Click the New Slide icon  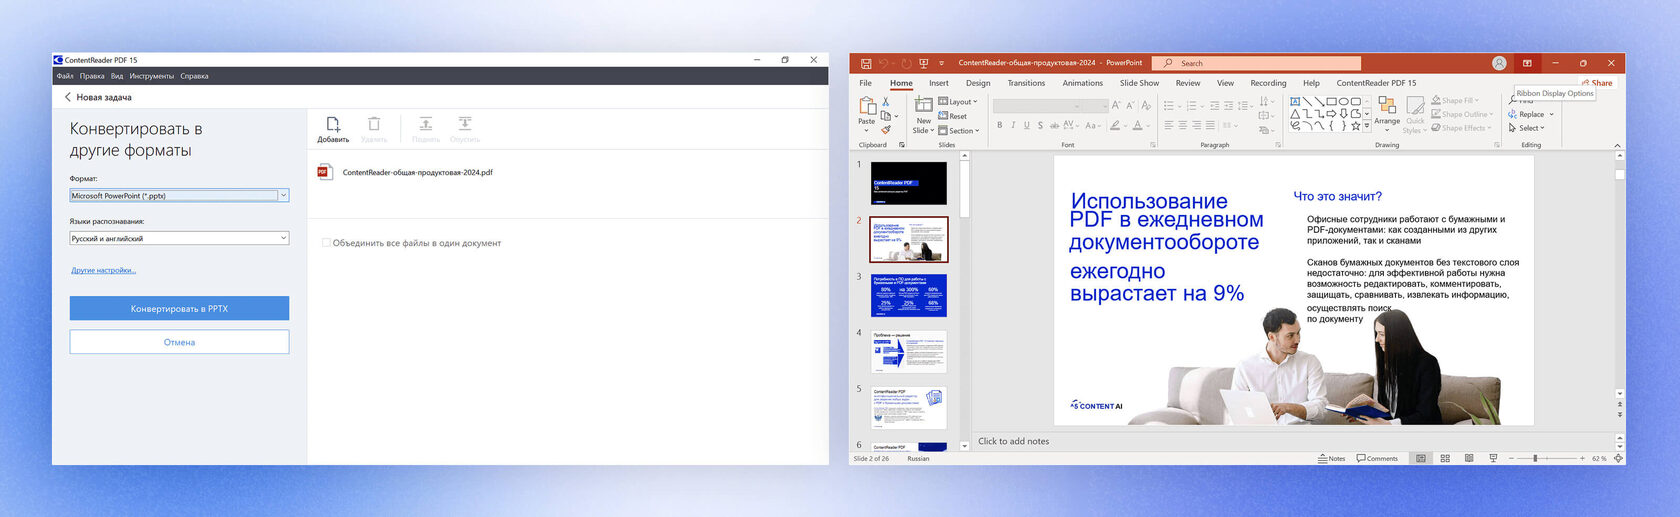pos(924,105)
